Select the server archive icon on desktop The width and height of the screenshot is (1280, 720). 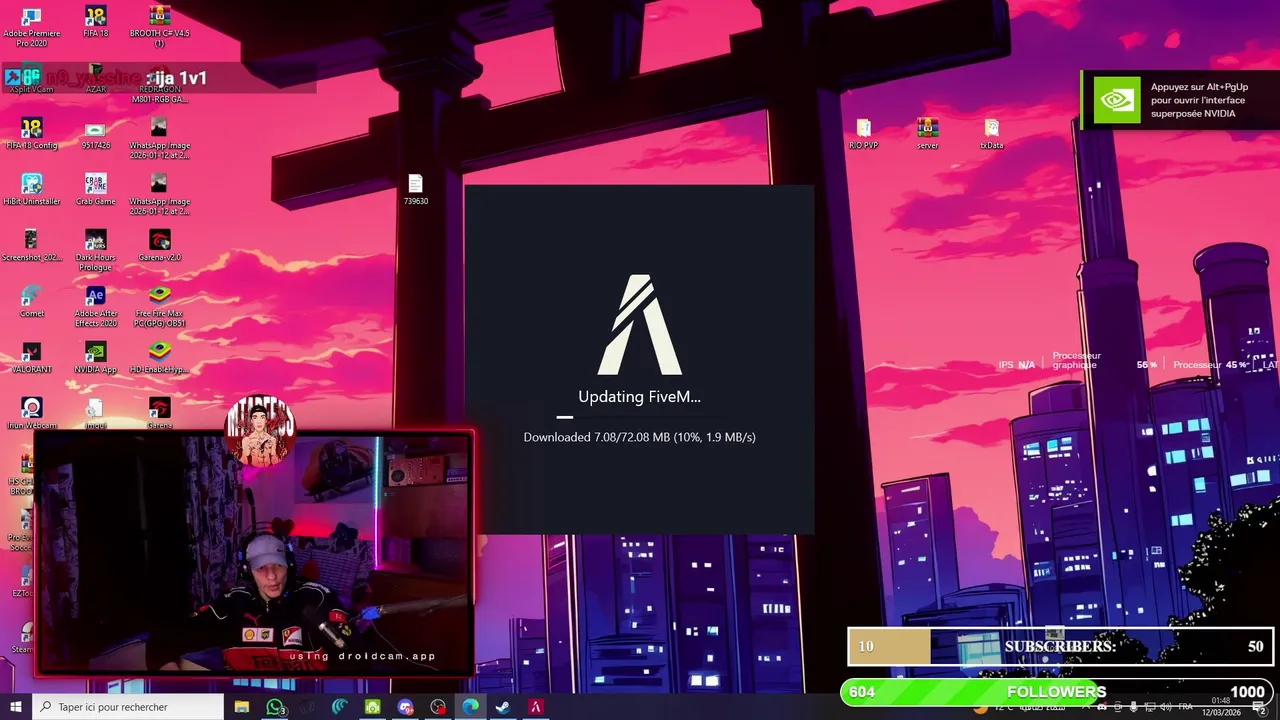(x=927, y=134)
